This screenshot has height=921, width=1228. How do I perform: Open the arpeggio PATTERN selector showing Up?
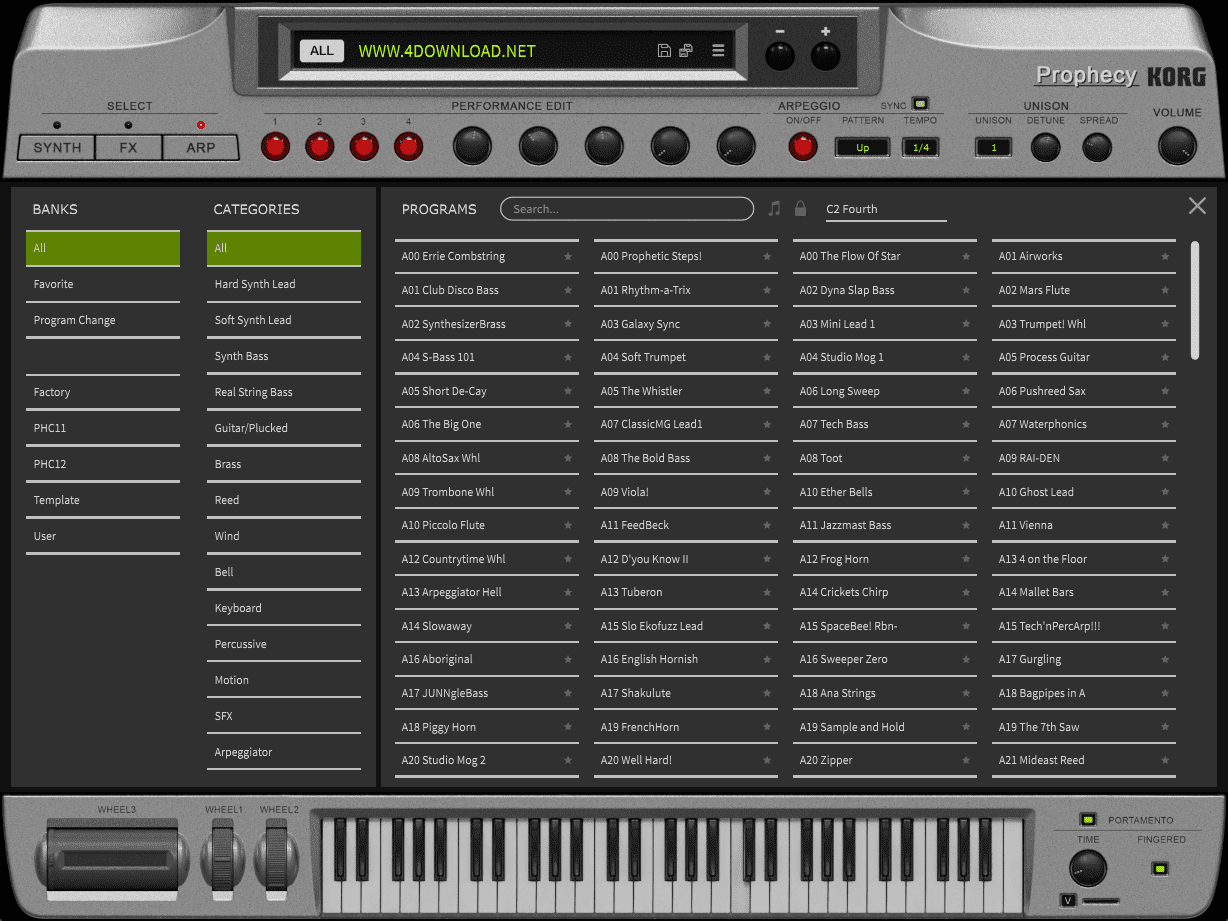[x=862, y=147]
